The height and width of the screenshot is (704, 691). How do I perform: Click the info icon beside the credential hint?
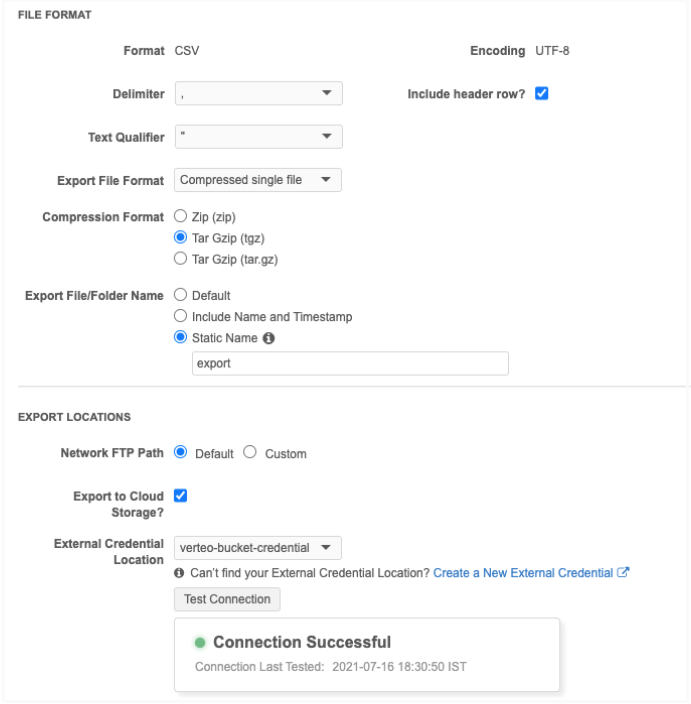tap(179, 573)
